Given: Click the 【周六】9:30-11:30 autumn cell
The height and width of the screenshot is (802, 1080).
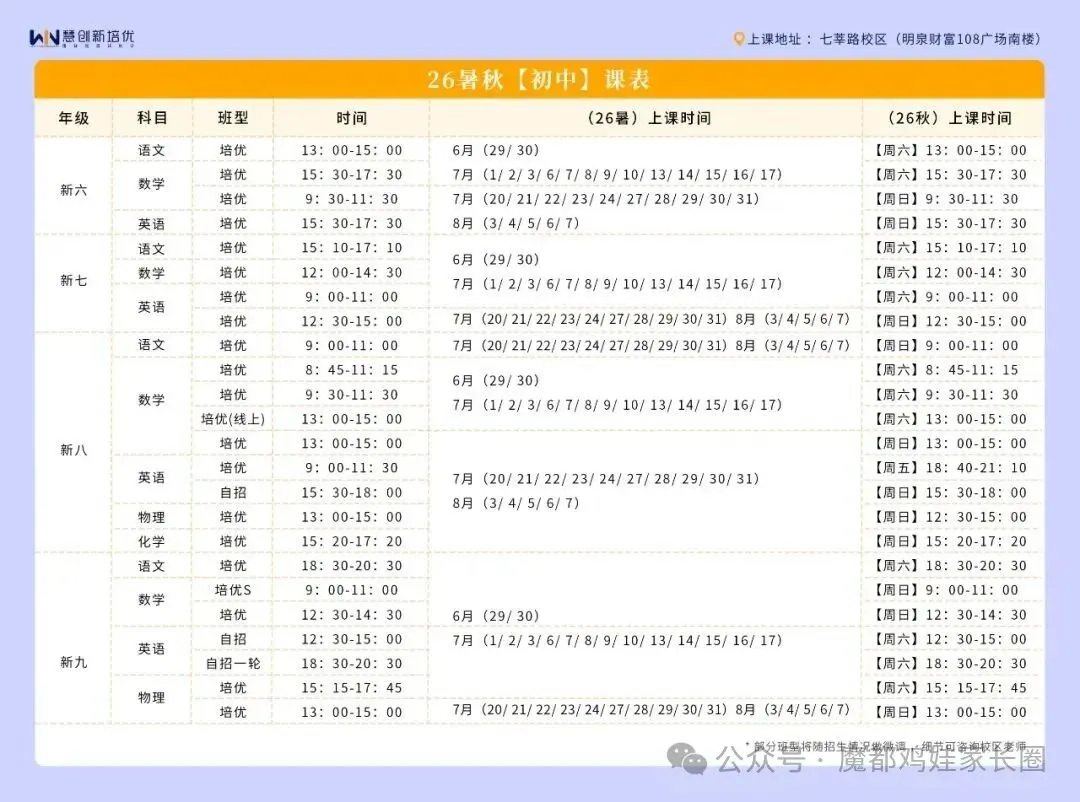Looking at the screenshot, I should [953, 395].
